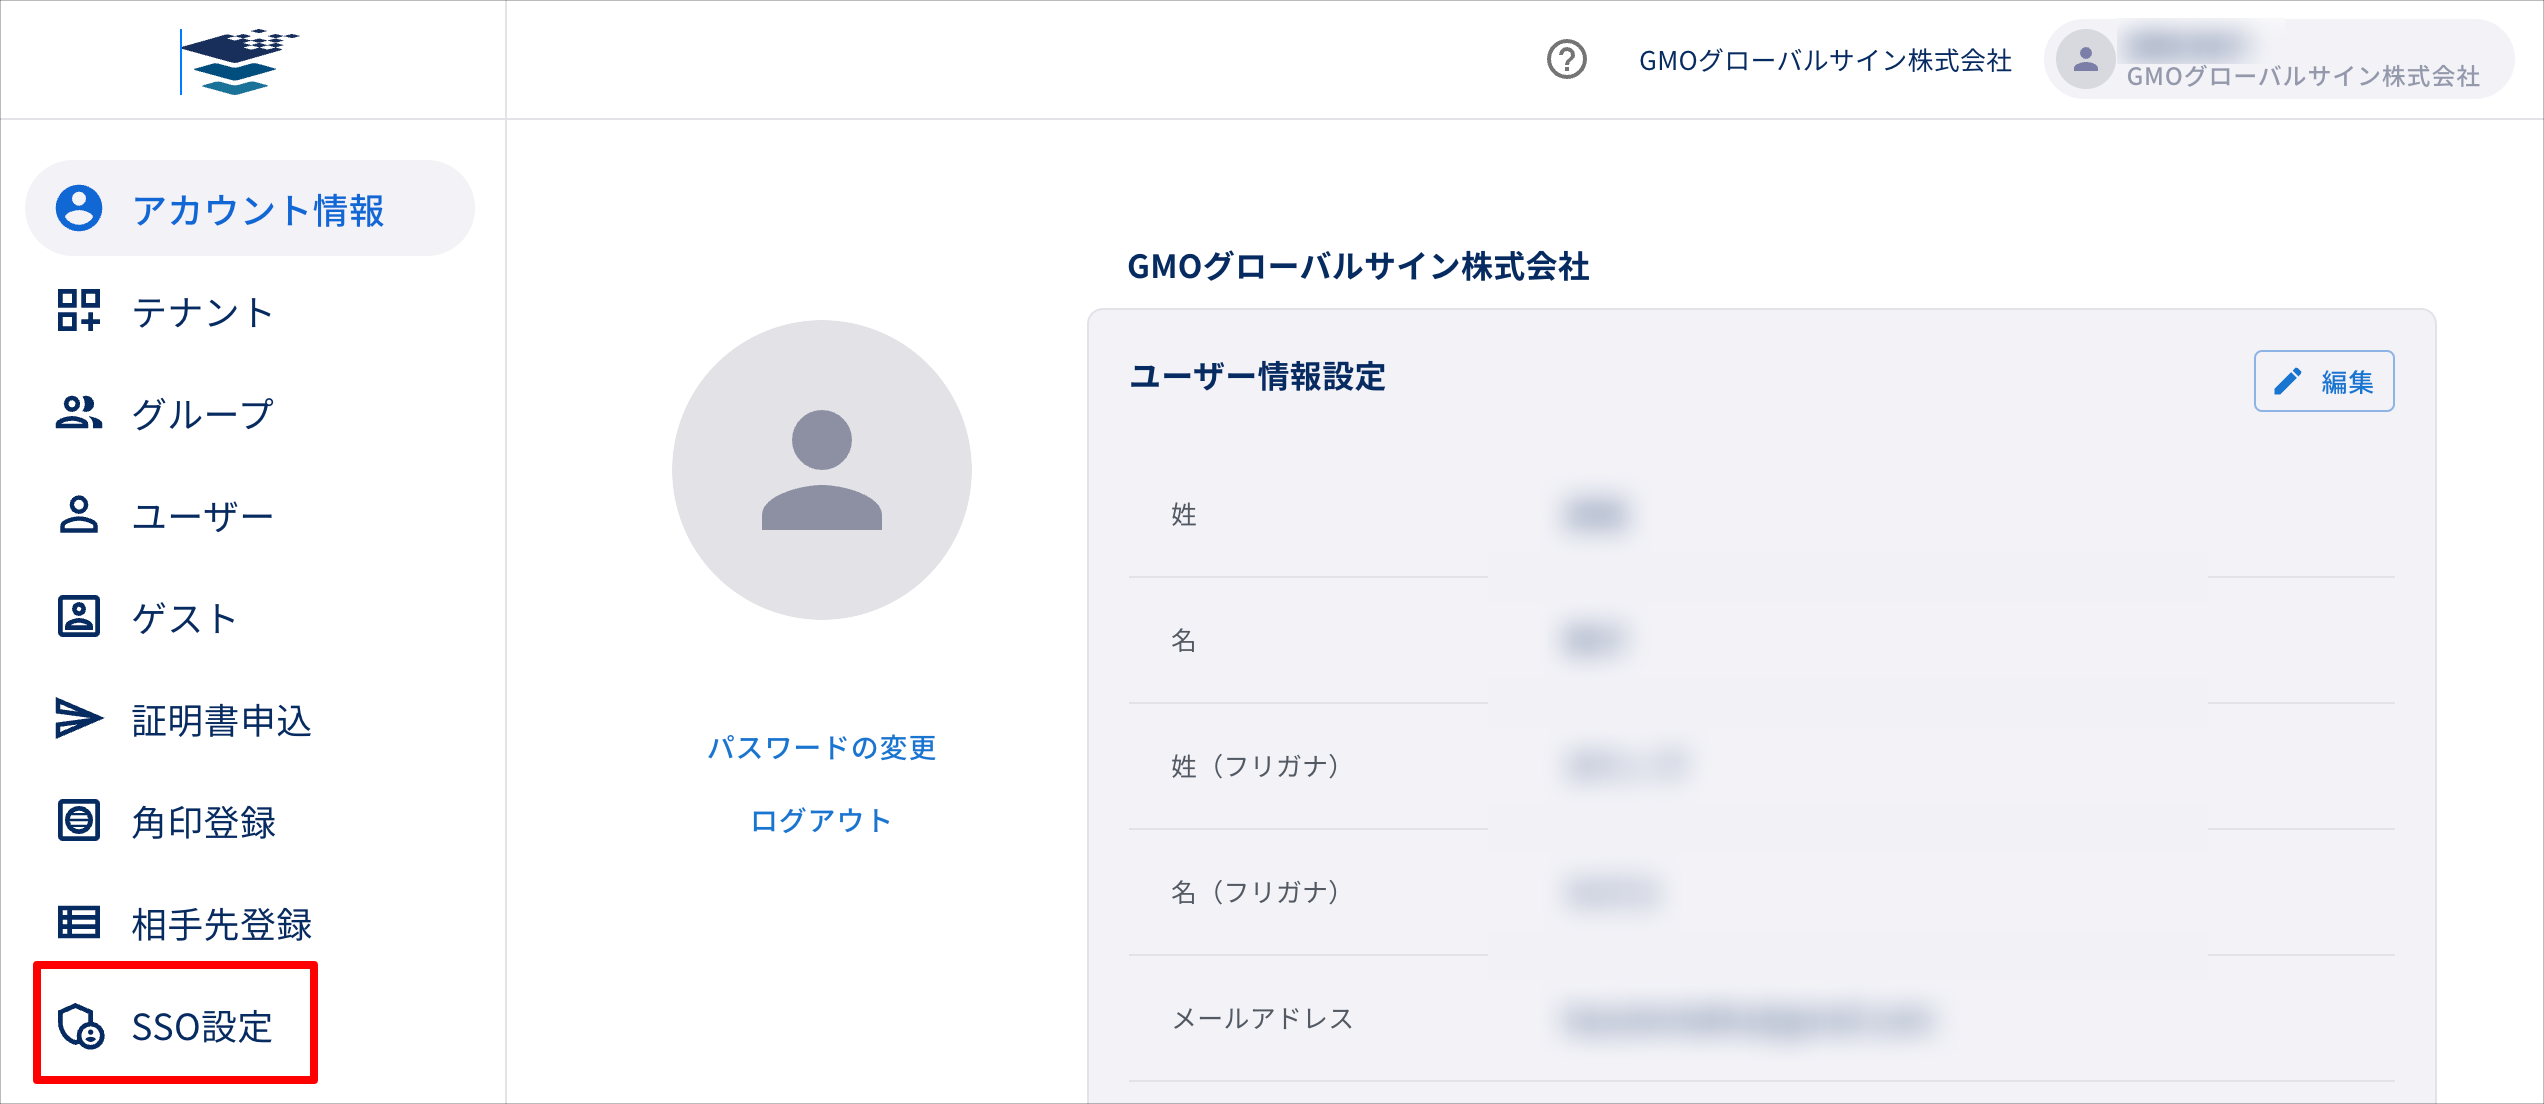
Task: Click the 姓 field label
Action: 1184,514
